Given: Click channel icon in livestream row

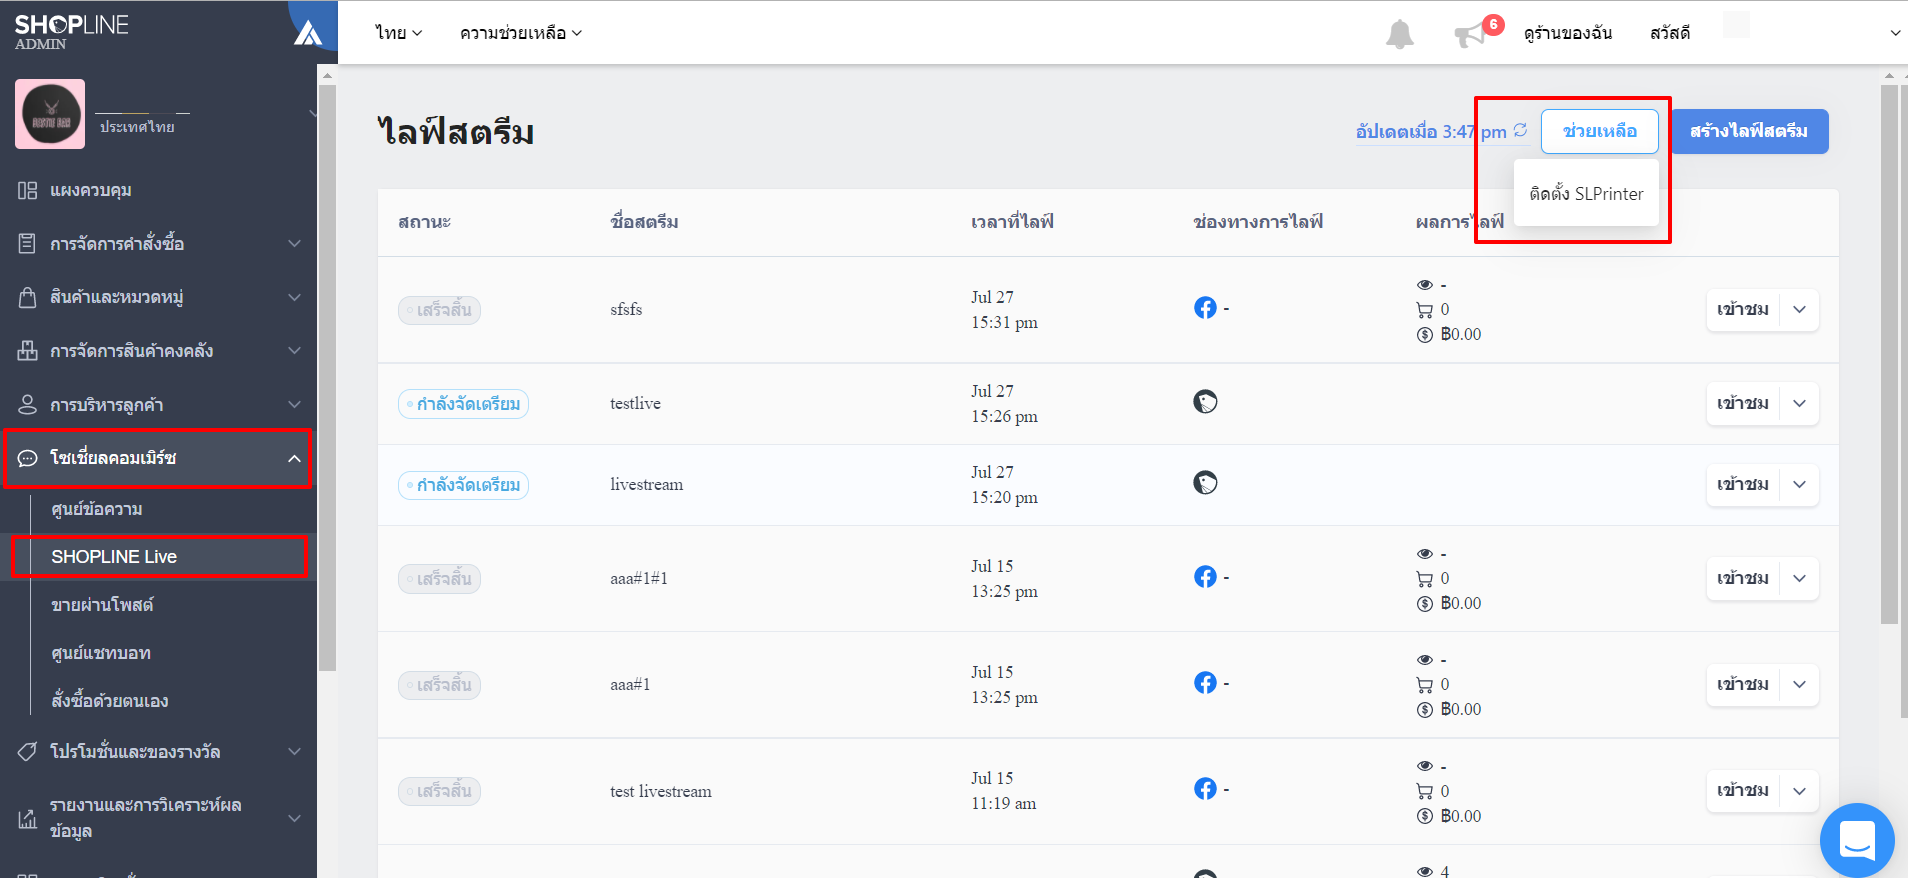Looking at the screenshot, I should (x=1205, y=483).
